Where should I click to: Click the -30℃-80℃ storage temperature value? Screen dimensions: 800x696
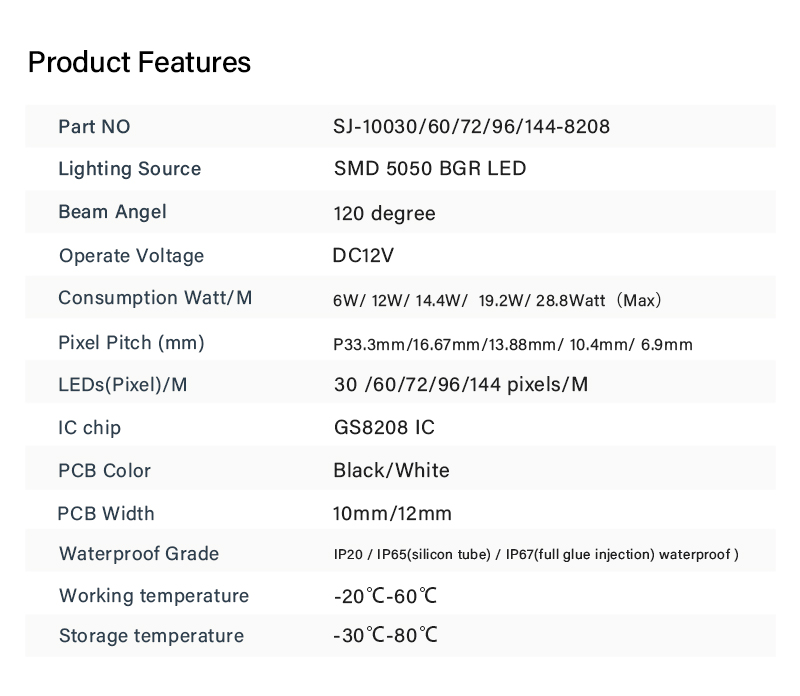coord(386,635)
